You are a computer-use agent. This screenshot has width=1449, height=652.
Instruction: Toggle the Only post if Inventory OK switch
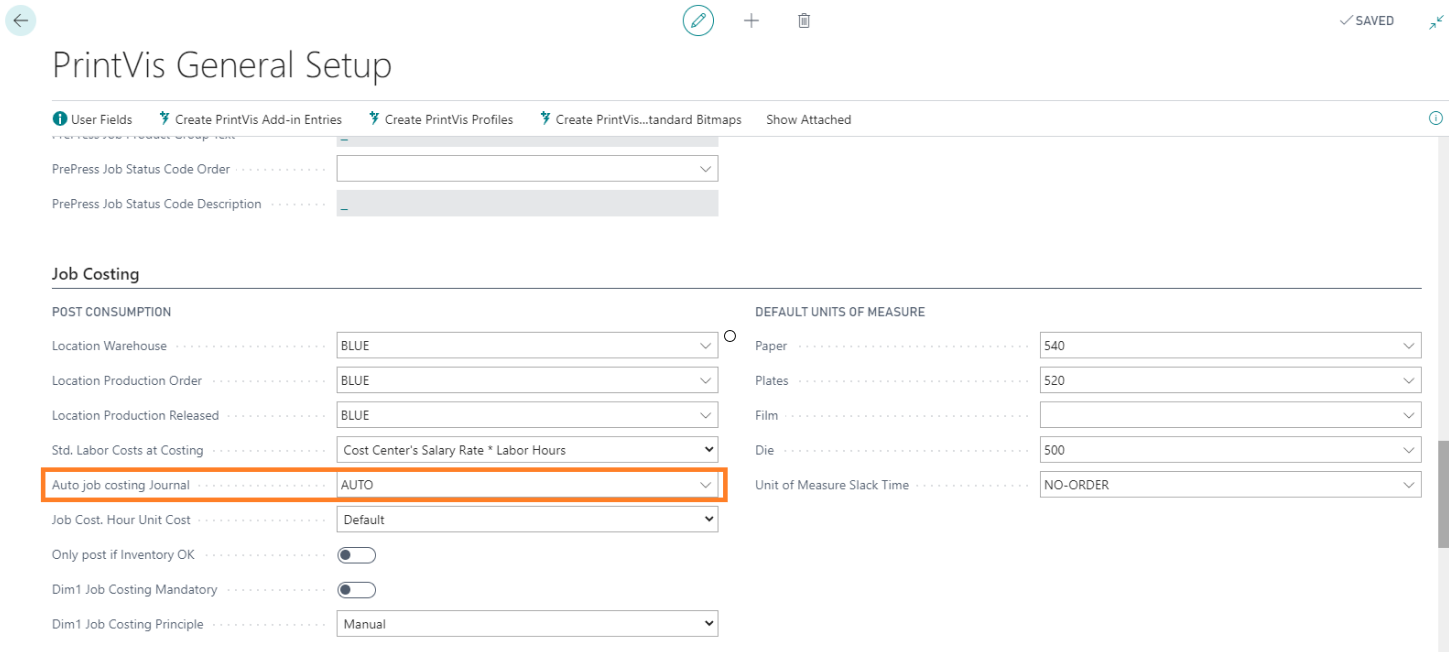pos(356,555)
